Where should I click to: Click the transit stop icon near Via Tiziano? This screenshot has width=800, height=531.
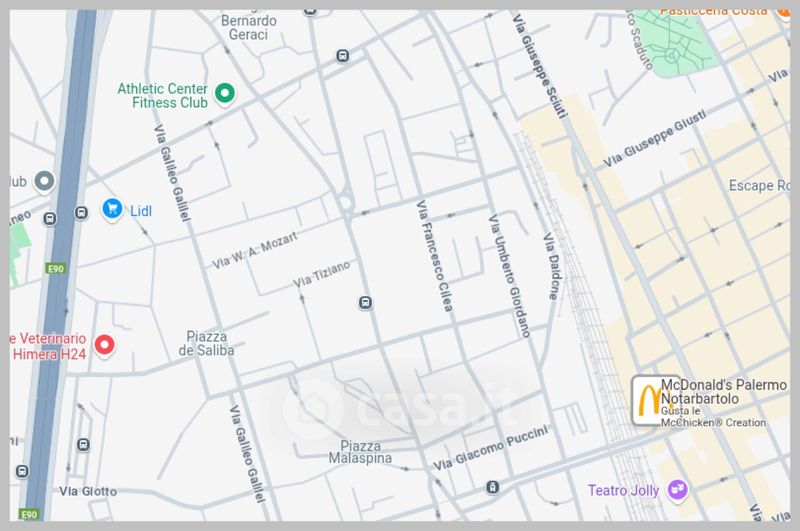365,303
